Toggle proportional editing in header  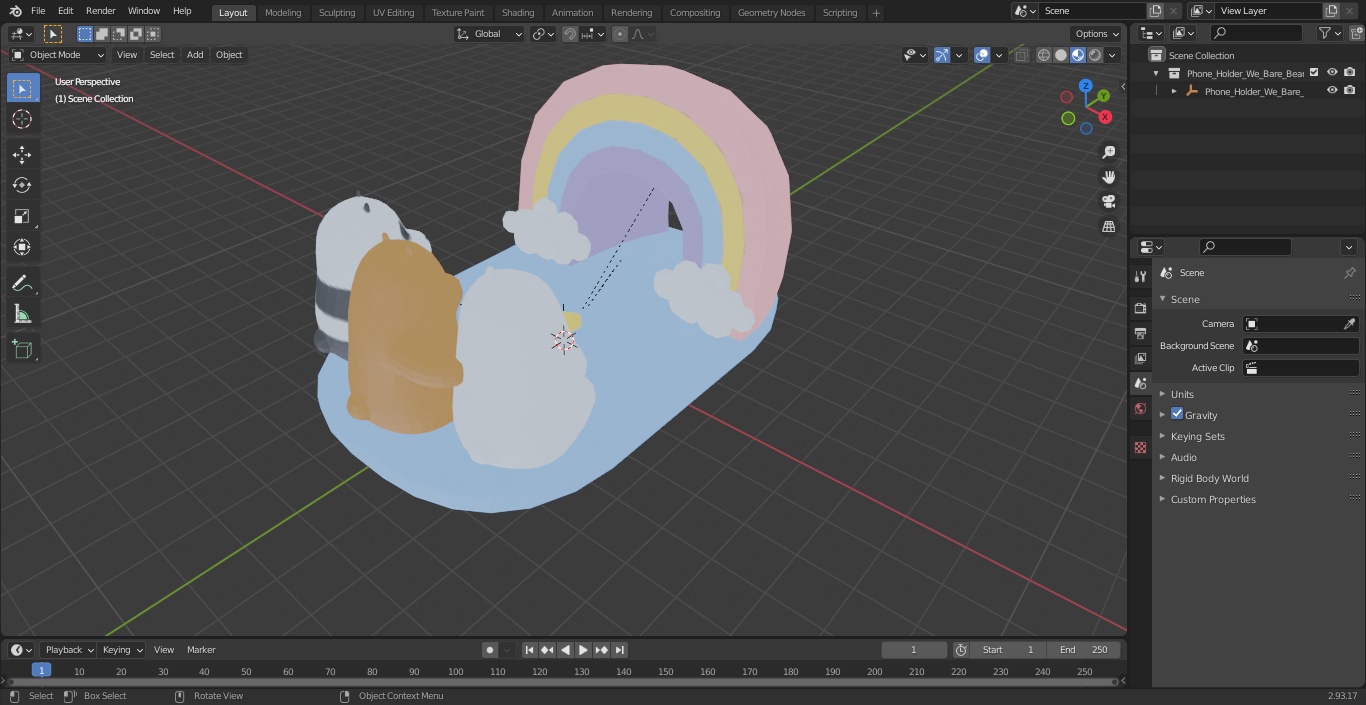click(620, 34)
